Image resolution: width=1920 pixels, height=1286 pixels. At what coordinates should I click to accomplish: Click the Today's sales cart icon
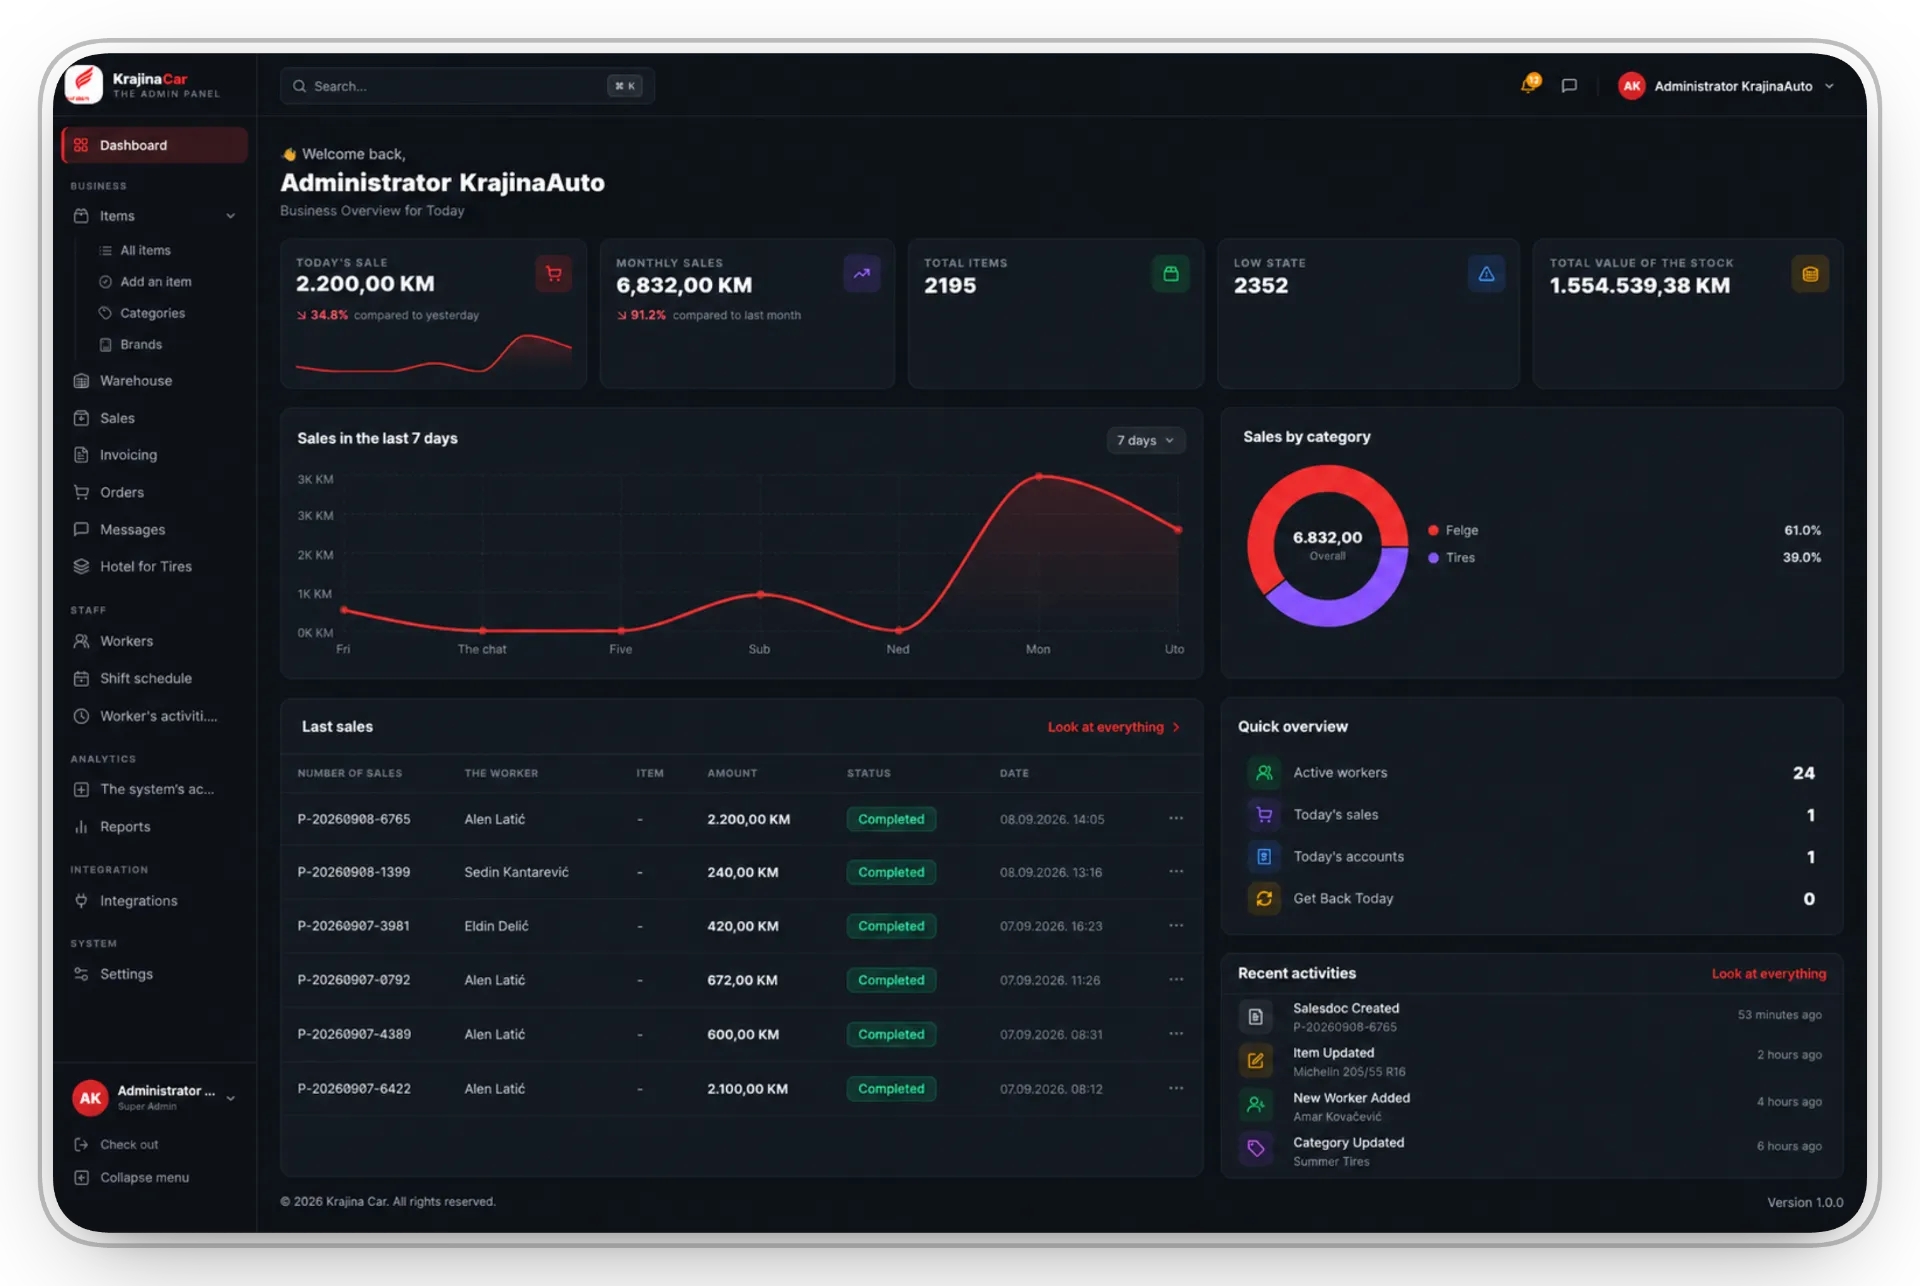[x=1264, y=814]
